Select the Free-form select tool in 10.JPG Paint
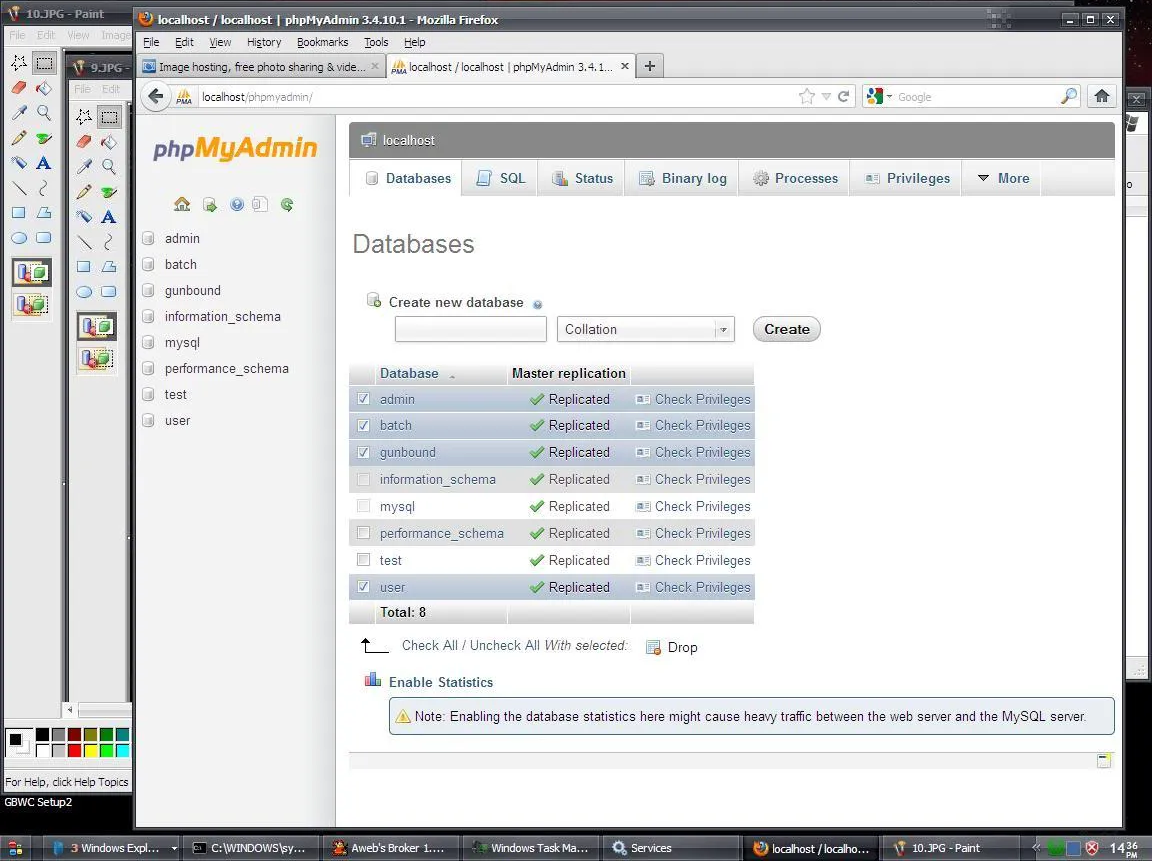Viewport: 1152px width, 861px height. (x=19, y=62)
